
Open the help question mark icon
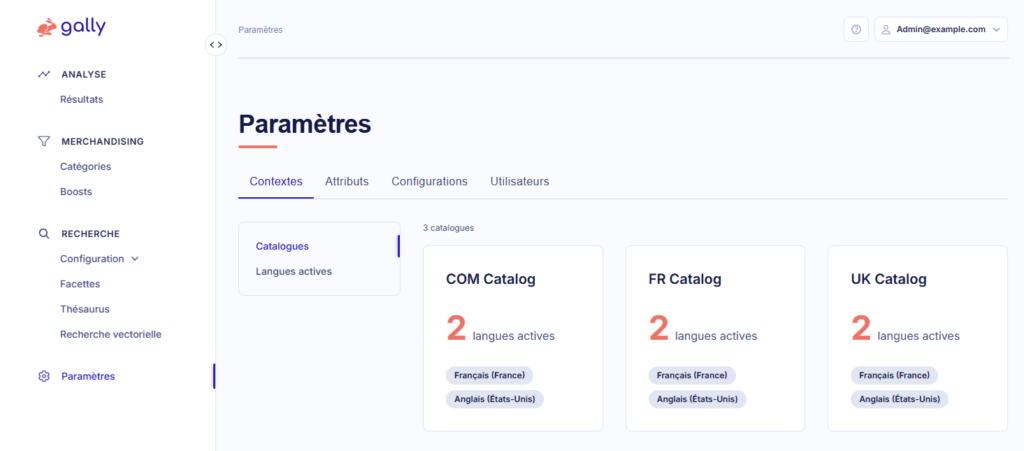(856, 30)
